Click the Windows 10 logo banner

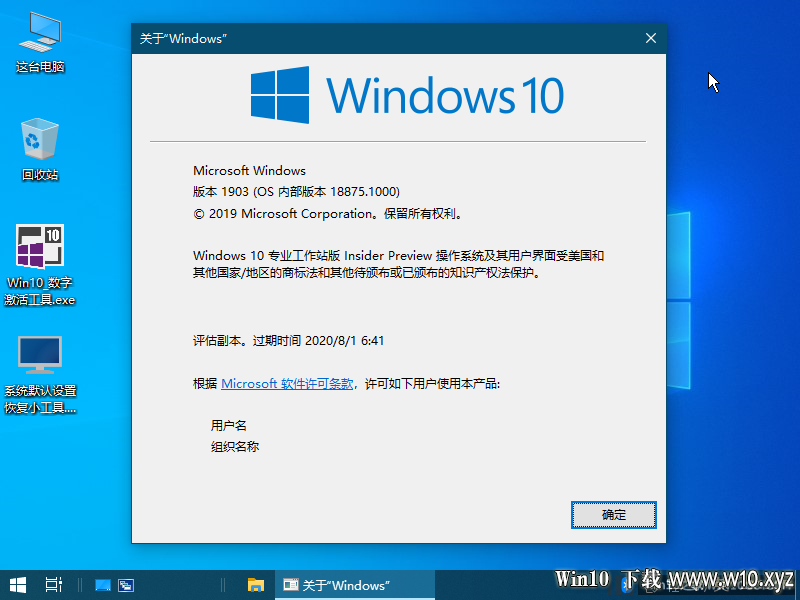(407, 95)
